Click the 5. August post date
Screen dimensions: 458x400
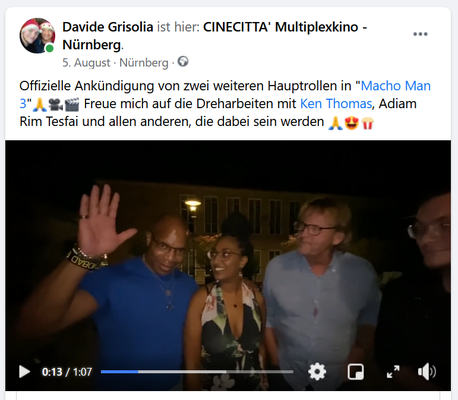coord(86,63)
